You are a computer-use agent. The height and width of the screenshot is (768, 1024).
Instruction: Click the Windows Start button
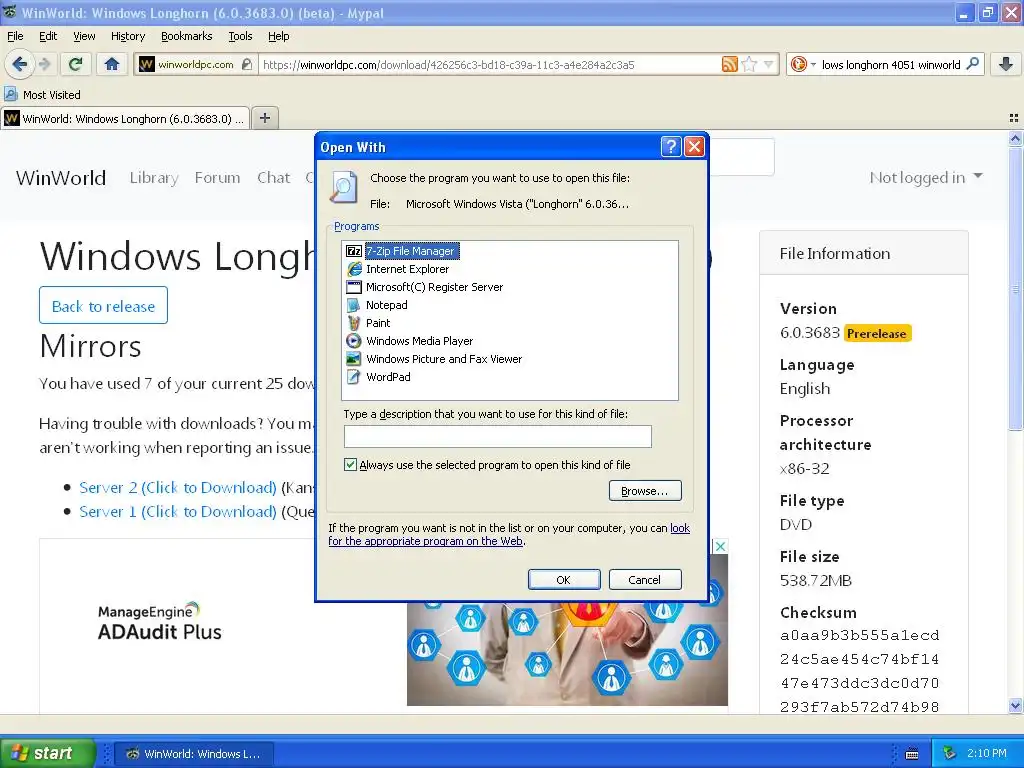tap(48, 753)
